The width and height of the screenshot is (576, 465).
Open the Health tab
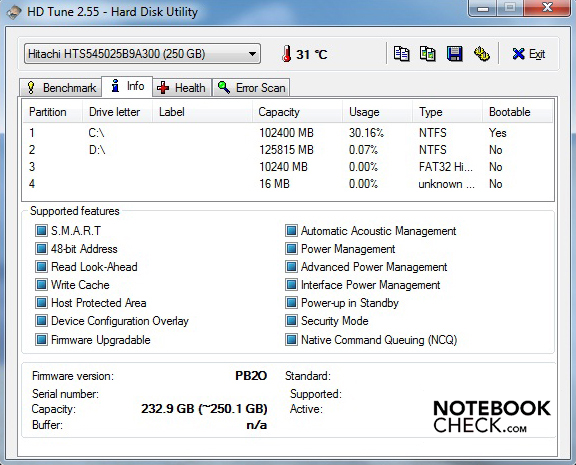(182, 88)
